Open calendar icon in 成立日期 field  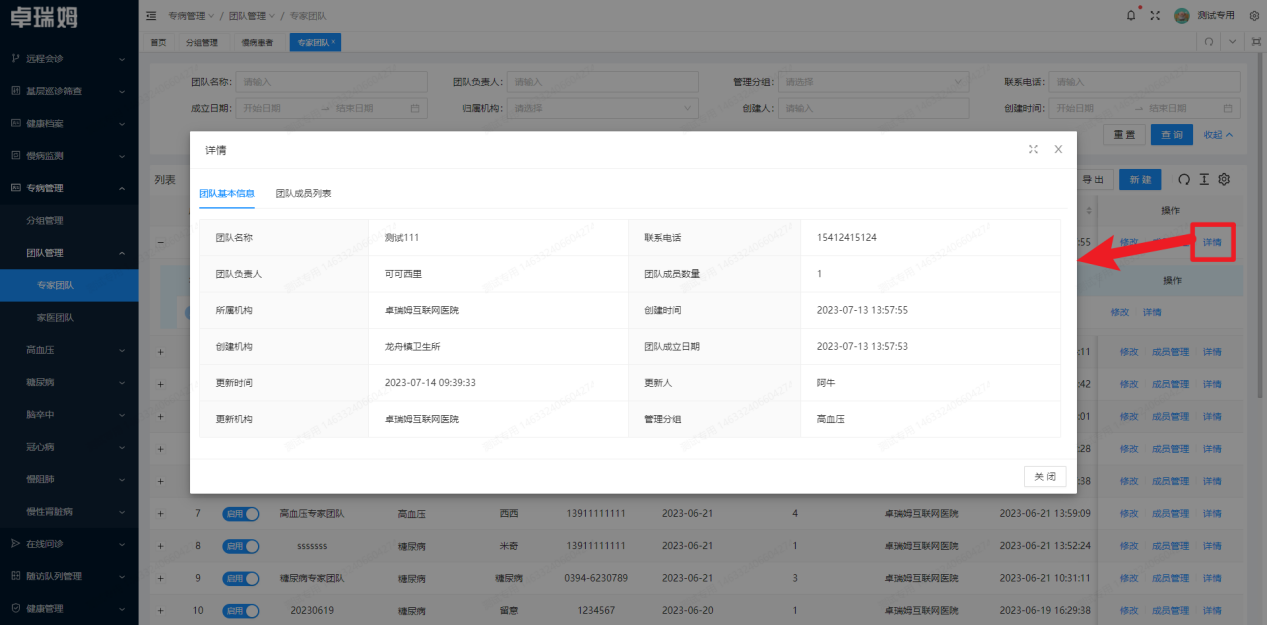pos(415,108)
